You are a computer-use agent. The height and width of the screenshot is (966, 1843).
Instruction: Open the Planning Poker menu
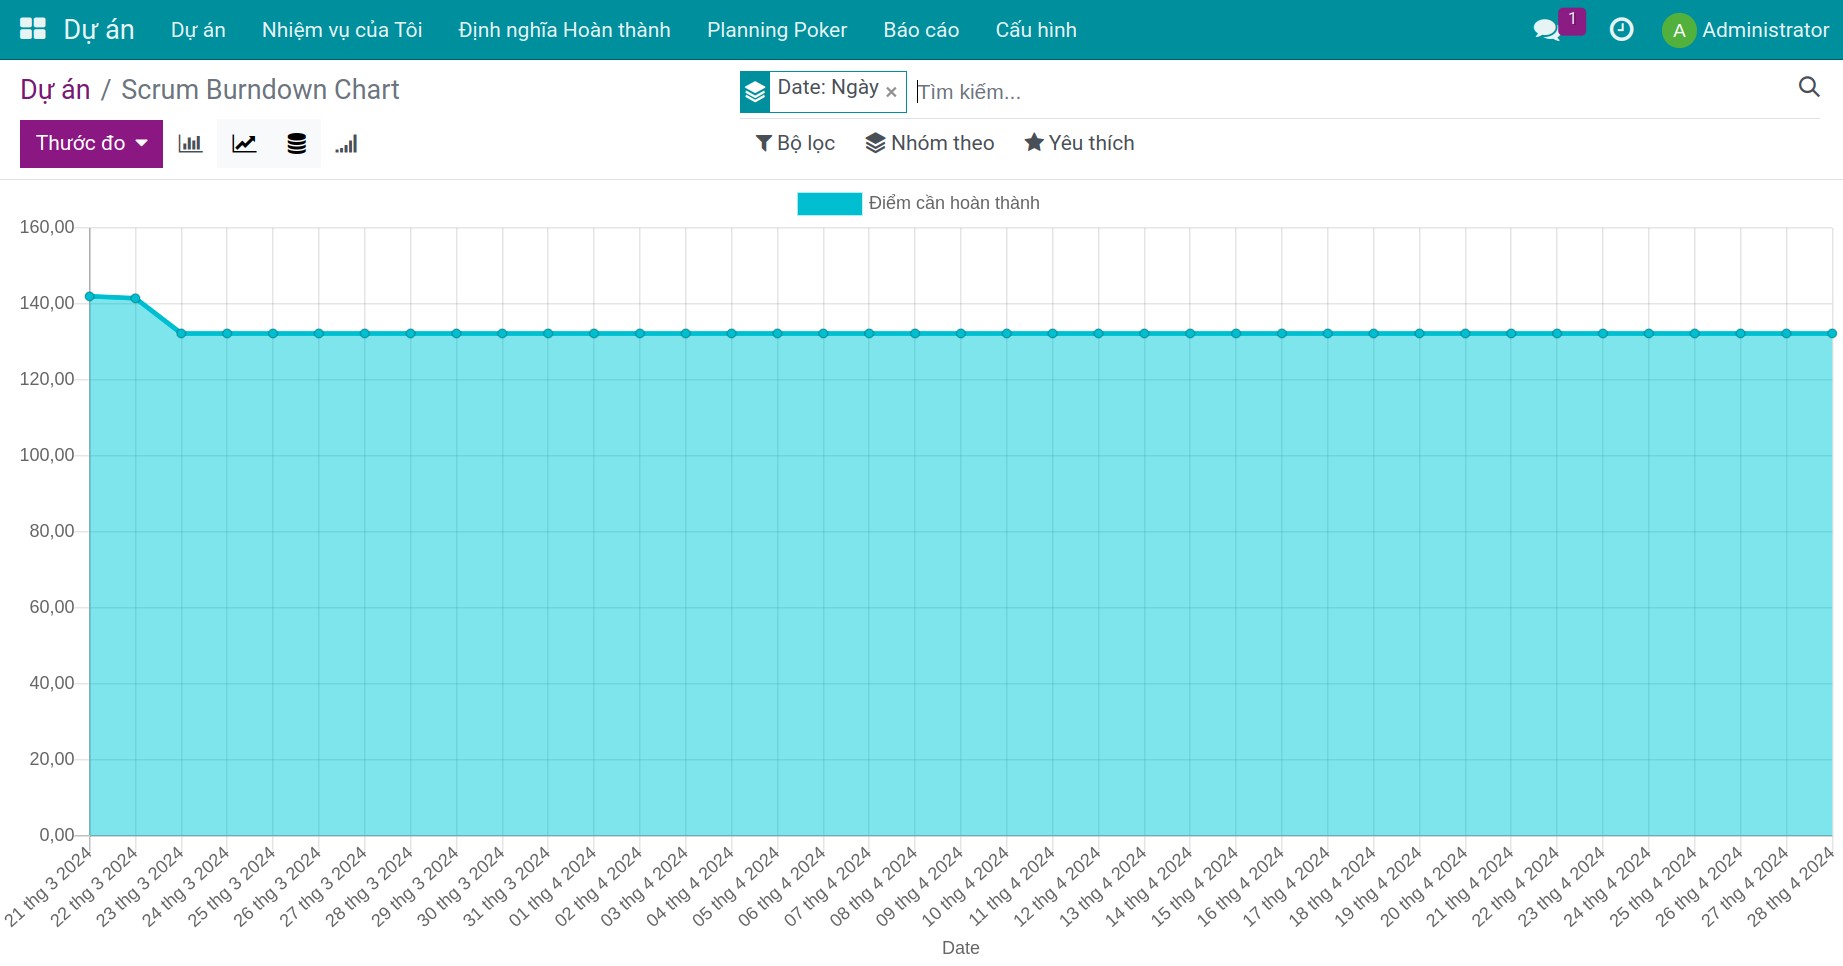pos(777,30)
